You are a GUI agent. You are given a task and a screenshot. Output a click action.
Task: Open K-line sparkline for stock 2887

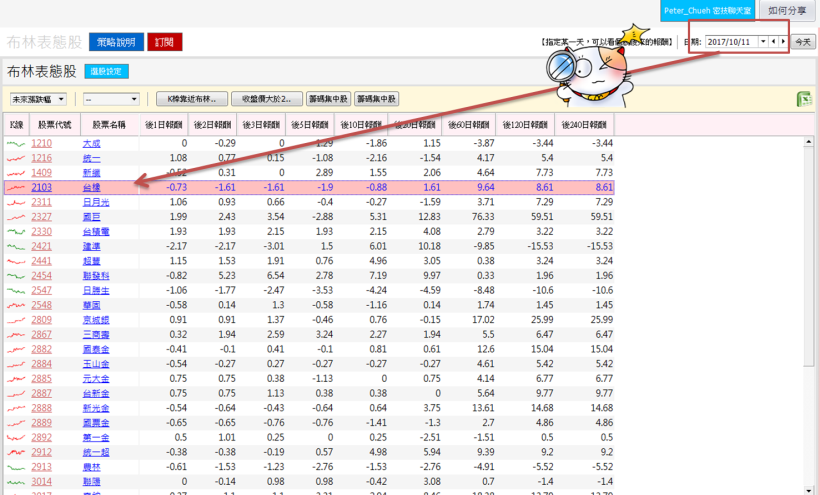click(16, 394)
